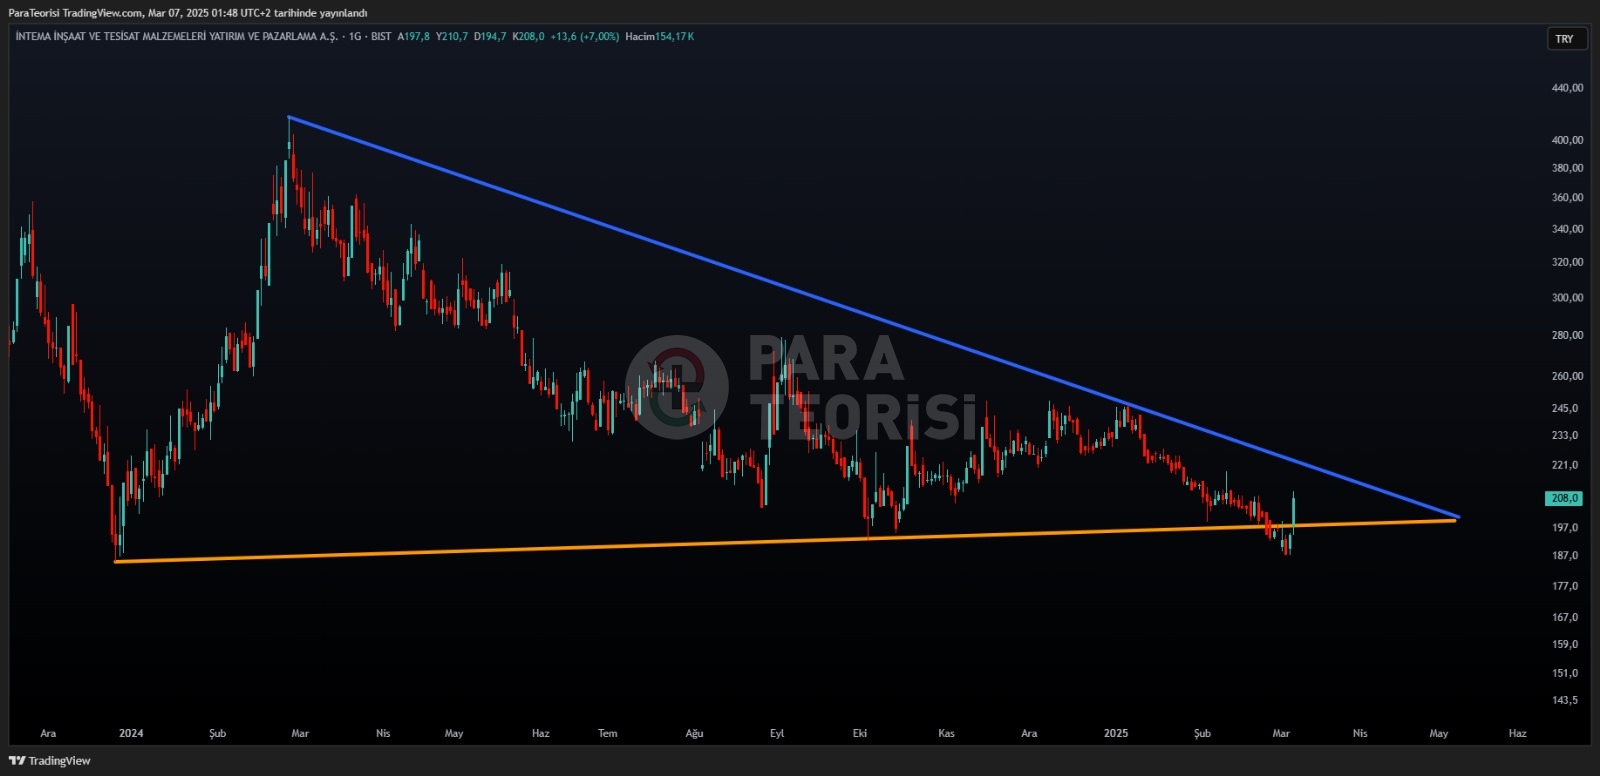1600x776 pixels.
Task: Click the Hacim 154,17K volume label
Action: 659,36
